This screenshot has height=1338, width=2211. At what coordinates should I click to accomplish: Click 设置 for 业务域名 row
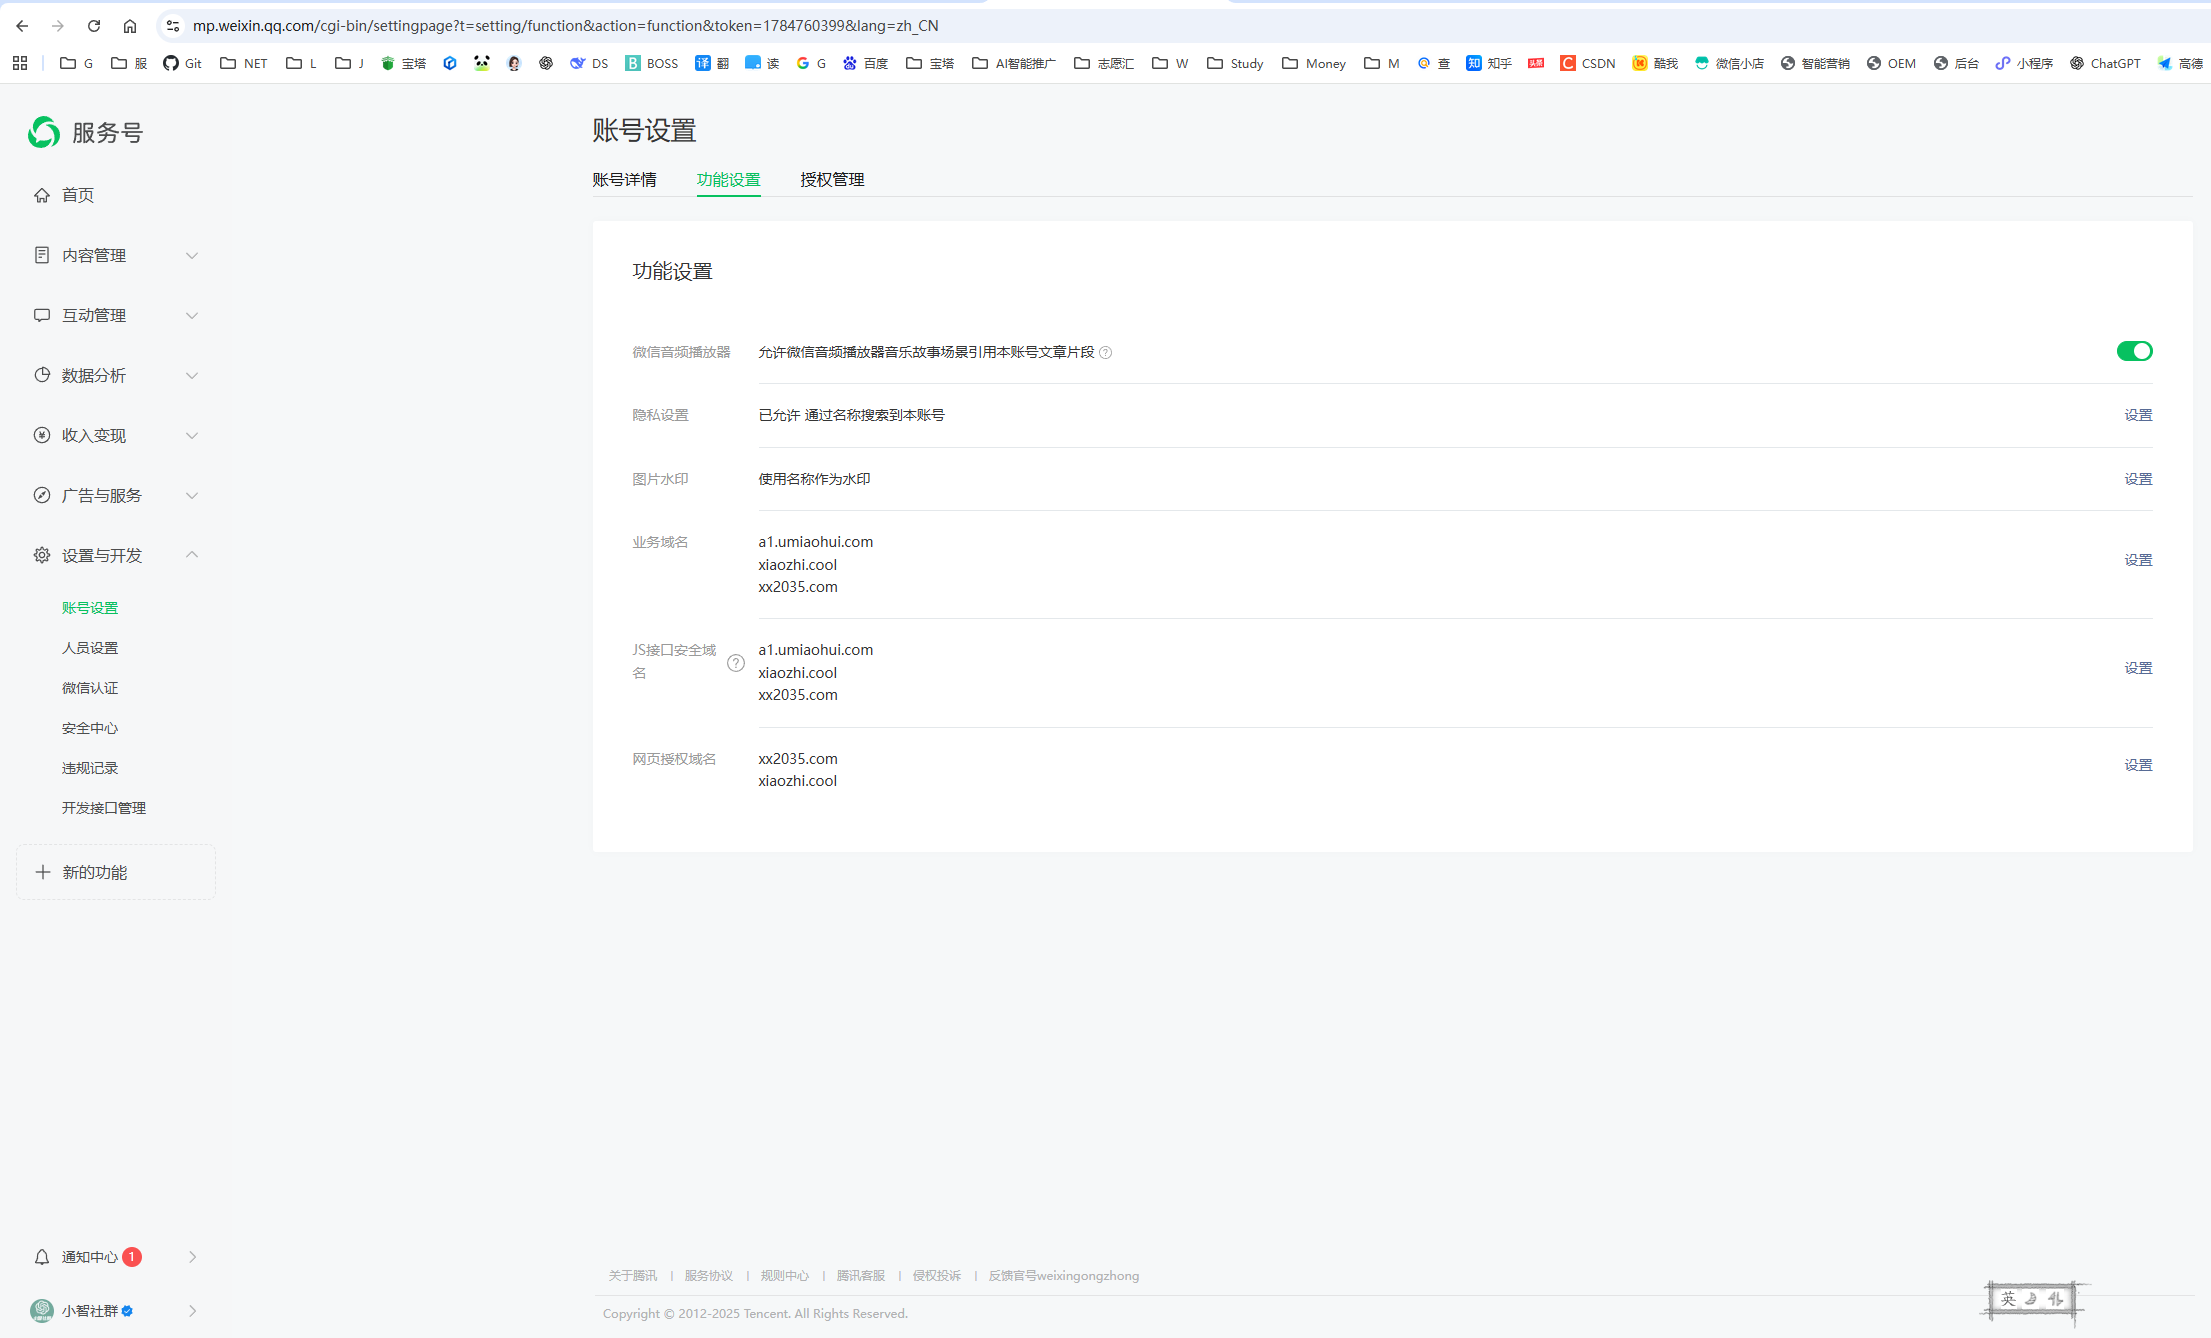click(2138, 560)
